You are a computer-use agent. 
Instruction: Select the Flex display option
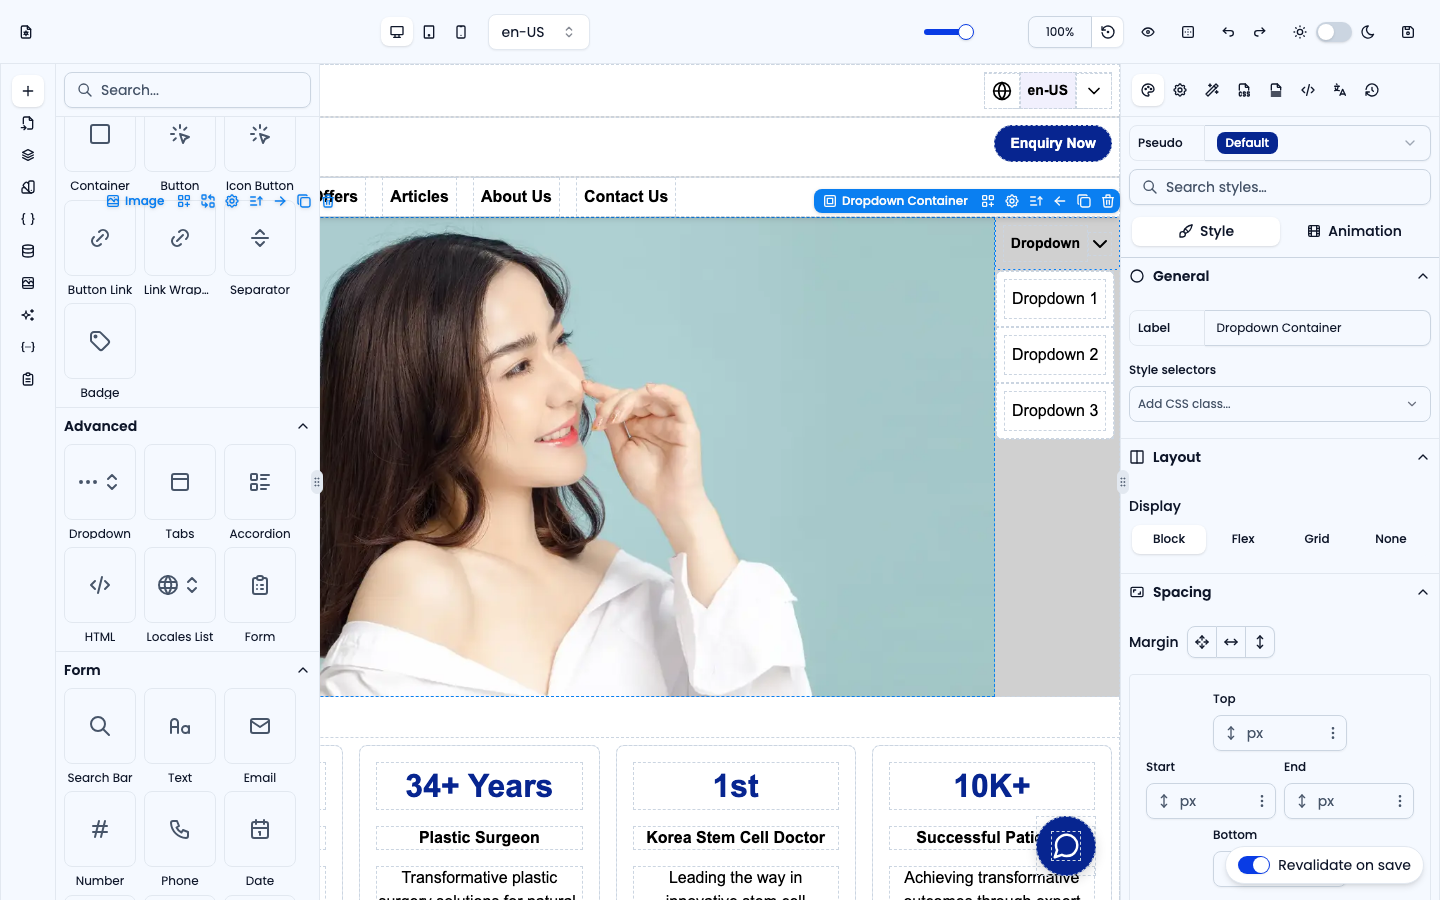point(1243,539)
